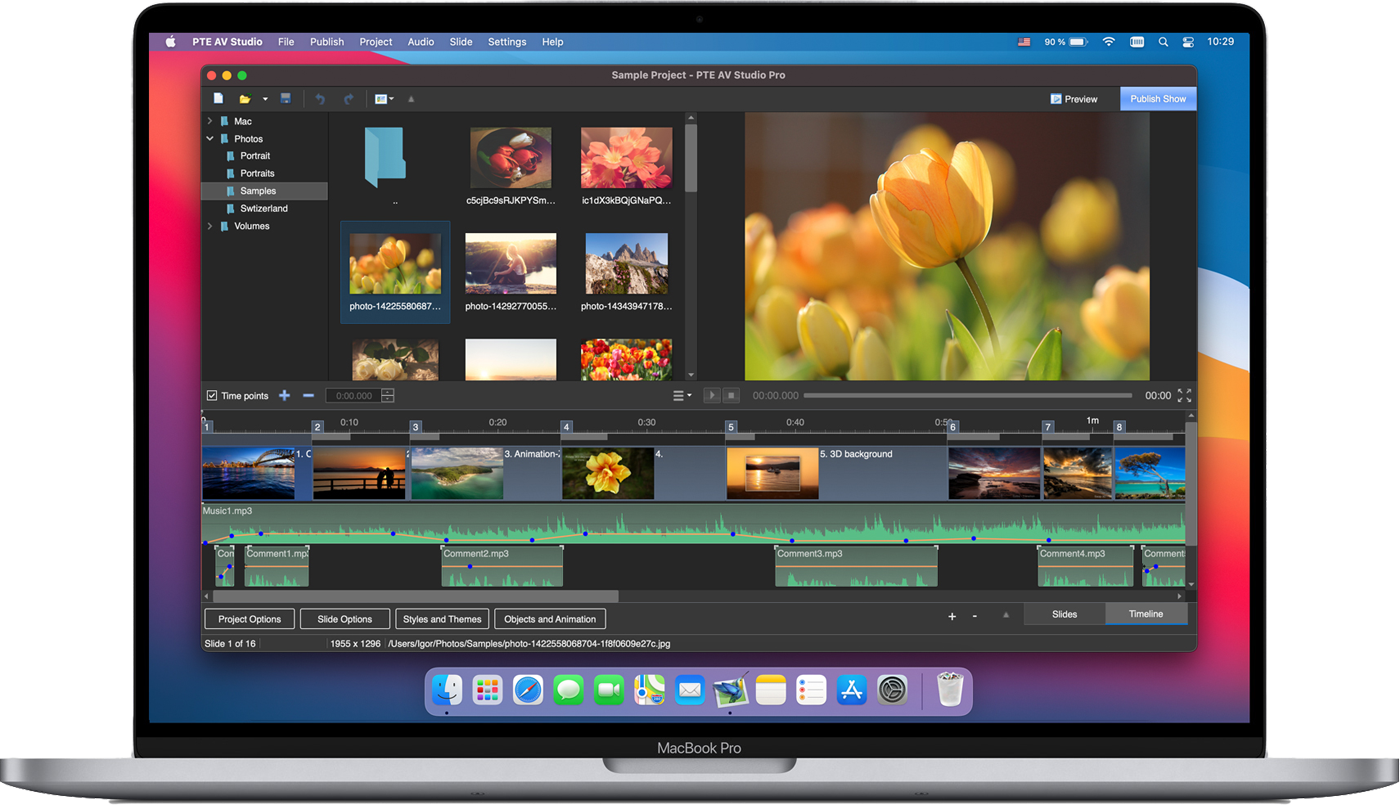The image size is (1400, 805).
Task: Click the file list vertical scrollbar
Action: pyautogui.click(x=690, y=157)
